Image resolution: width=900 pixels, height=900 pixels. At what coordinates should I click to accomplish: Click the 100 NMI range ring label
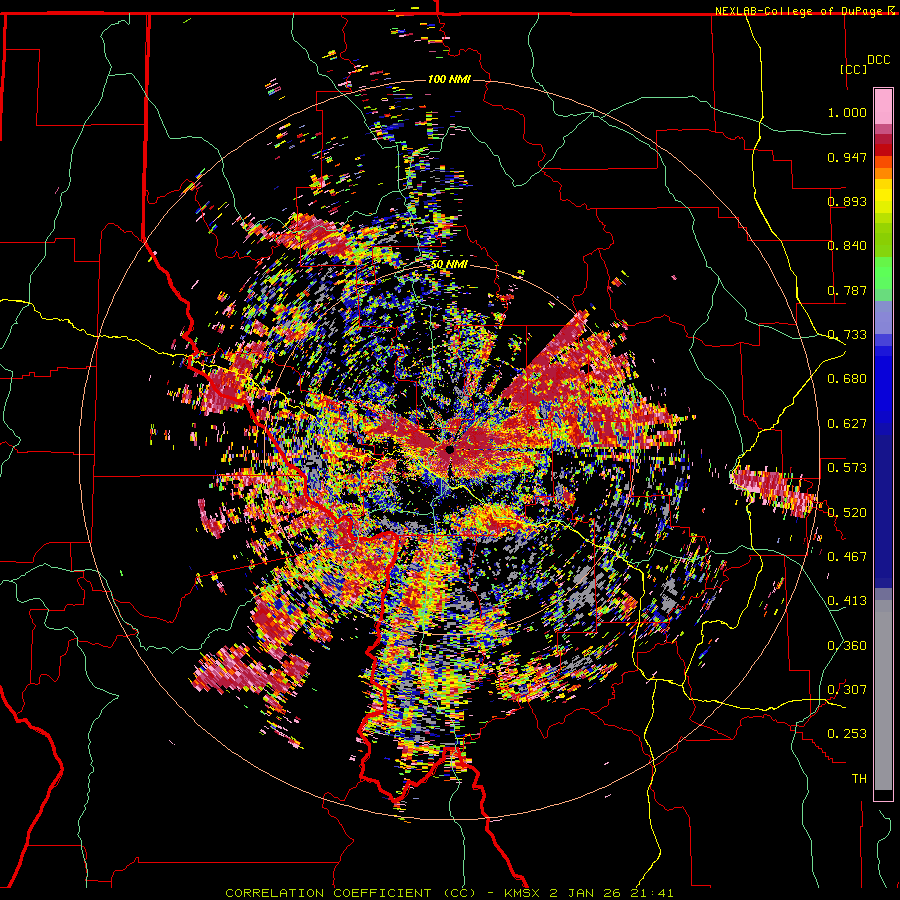(x=449, y=79)
